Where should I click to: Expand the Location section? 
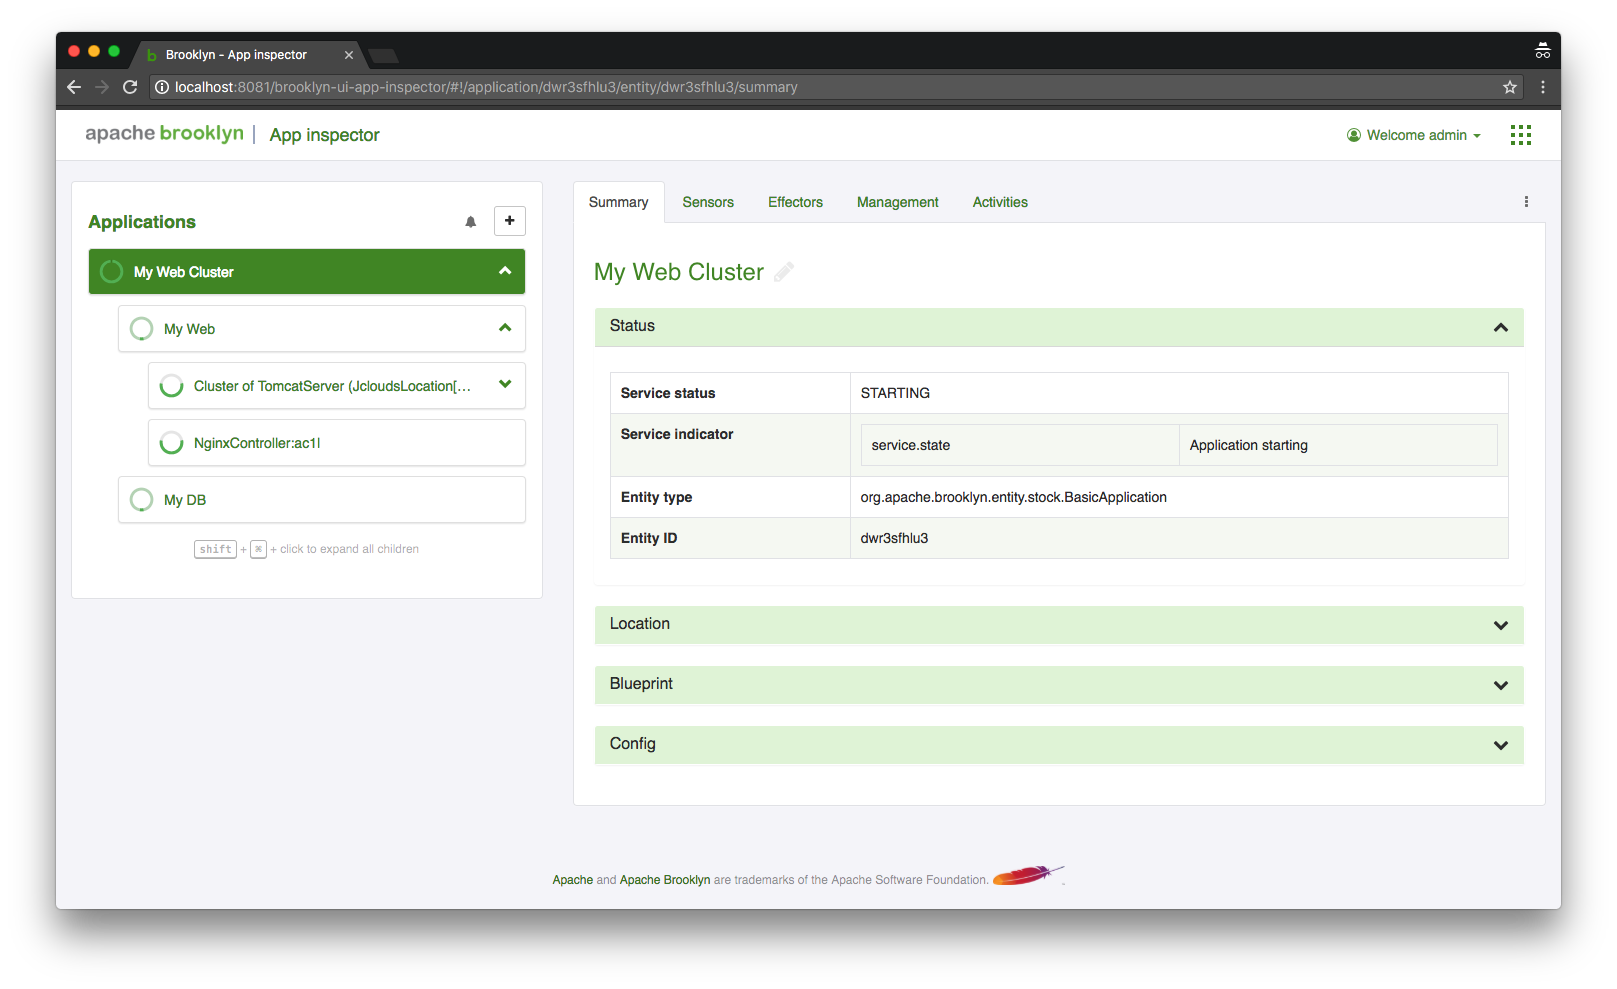coord(1500,625)
